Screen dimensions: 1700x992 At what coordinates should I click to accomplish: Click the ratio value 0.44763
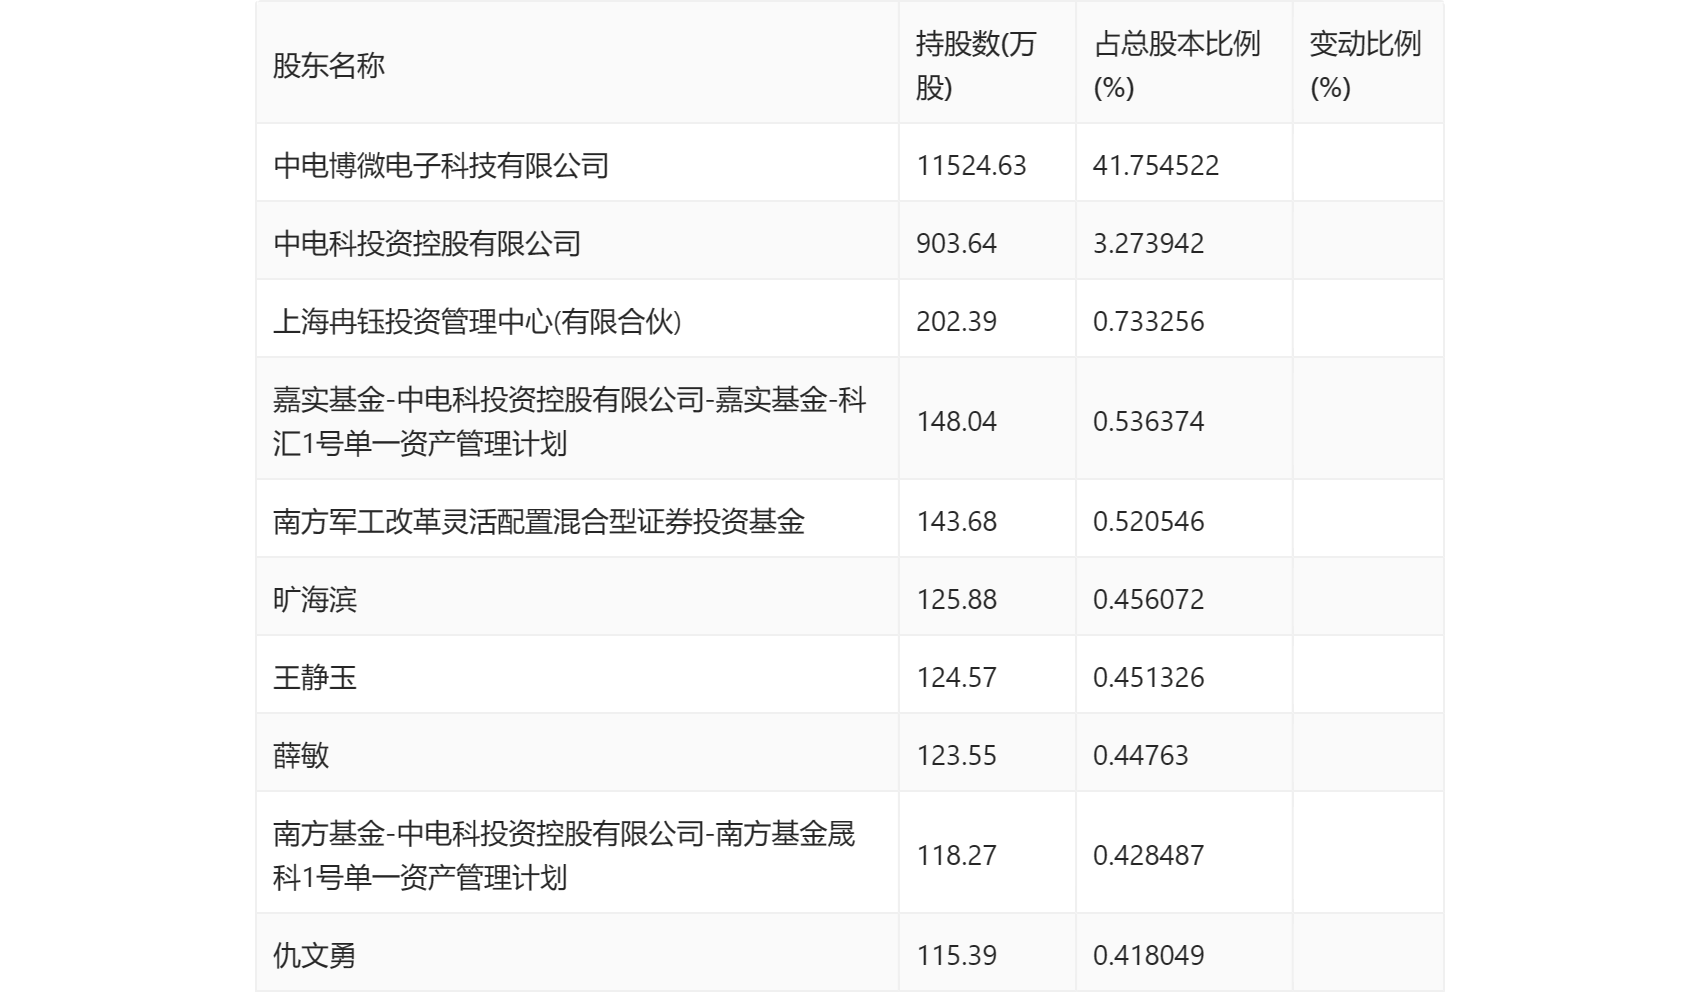[1140, 755]
